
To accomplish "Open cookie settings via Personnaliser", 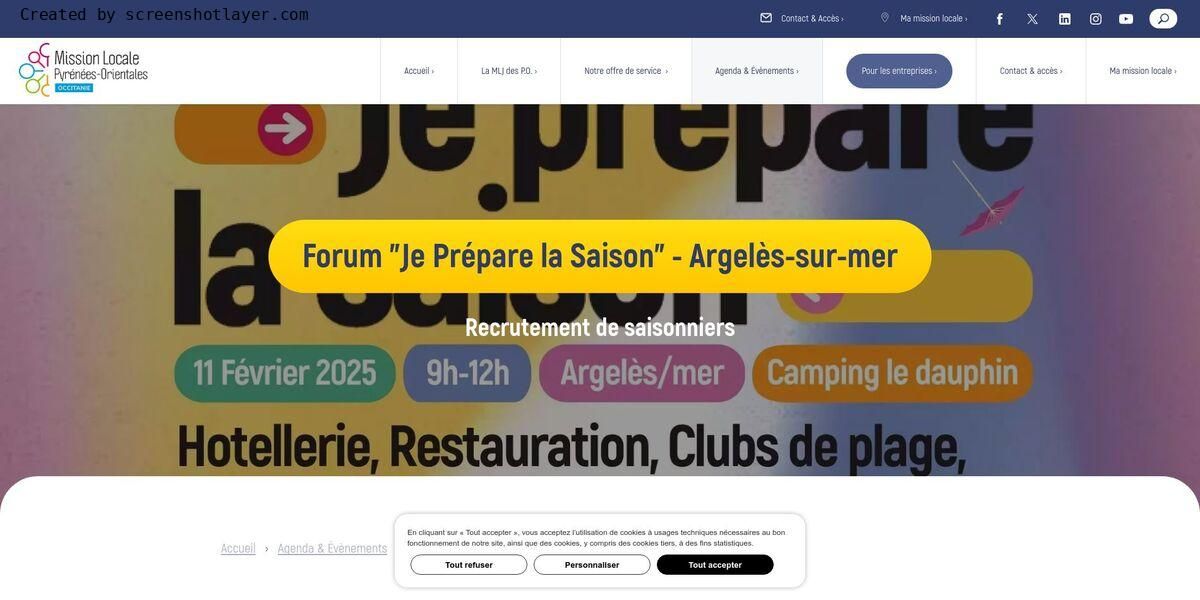I will click(x=592, y=565).
